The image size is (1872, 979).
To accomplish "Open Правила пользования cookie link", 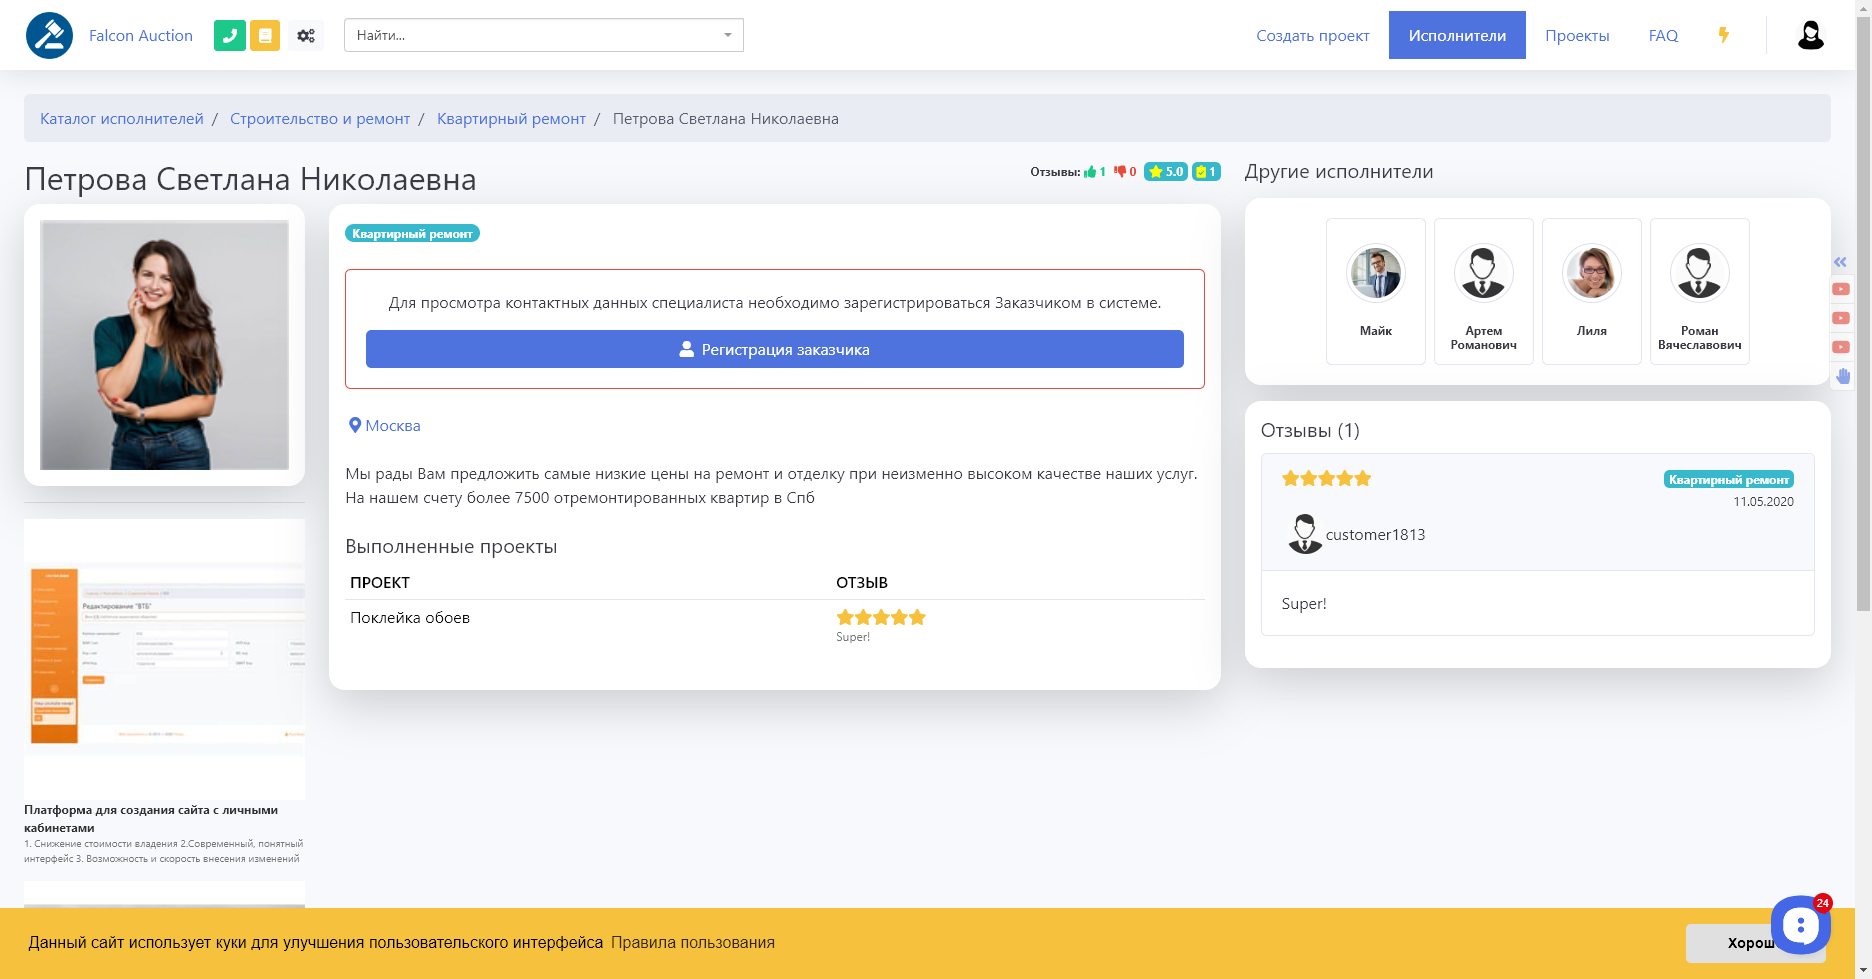I will (692, 943).
